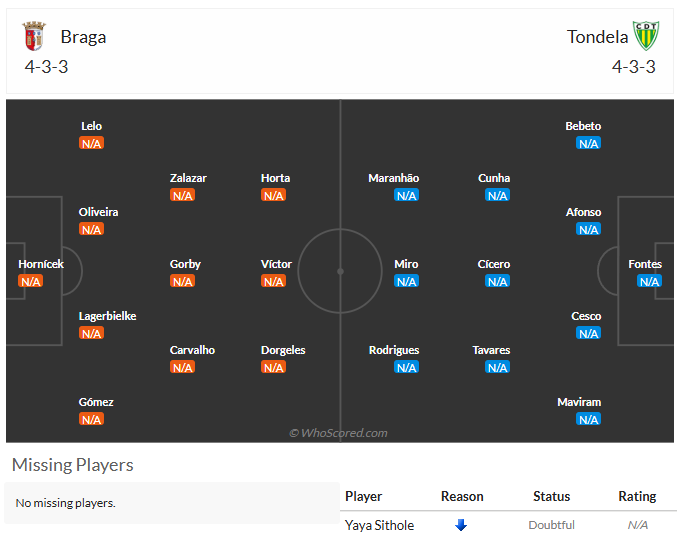Click the Braga club crest icon
Image resolution: width=681 pixels, height=542 pixels.
[x=34, y=36]
